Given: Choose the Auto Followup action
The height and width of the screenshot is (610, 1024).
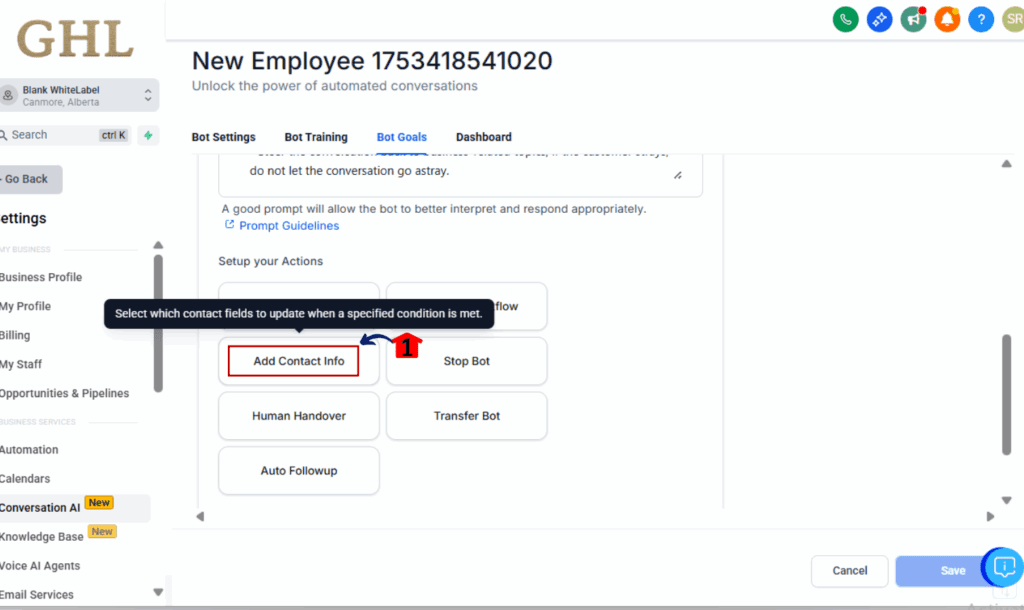Looking at the screenshot, I should click(299, 471).
